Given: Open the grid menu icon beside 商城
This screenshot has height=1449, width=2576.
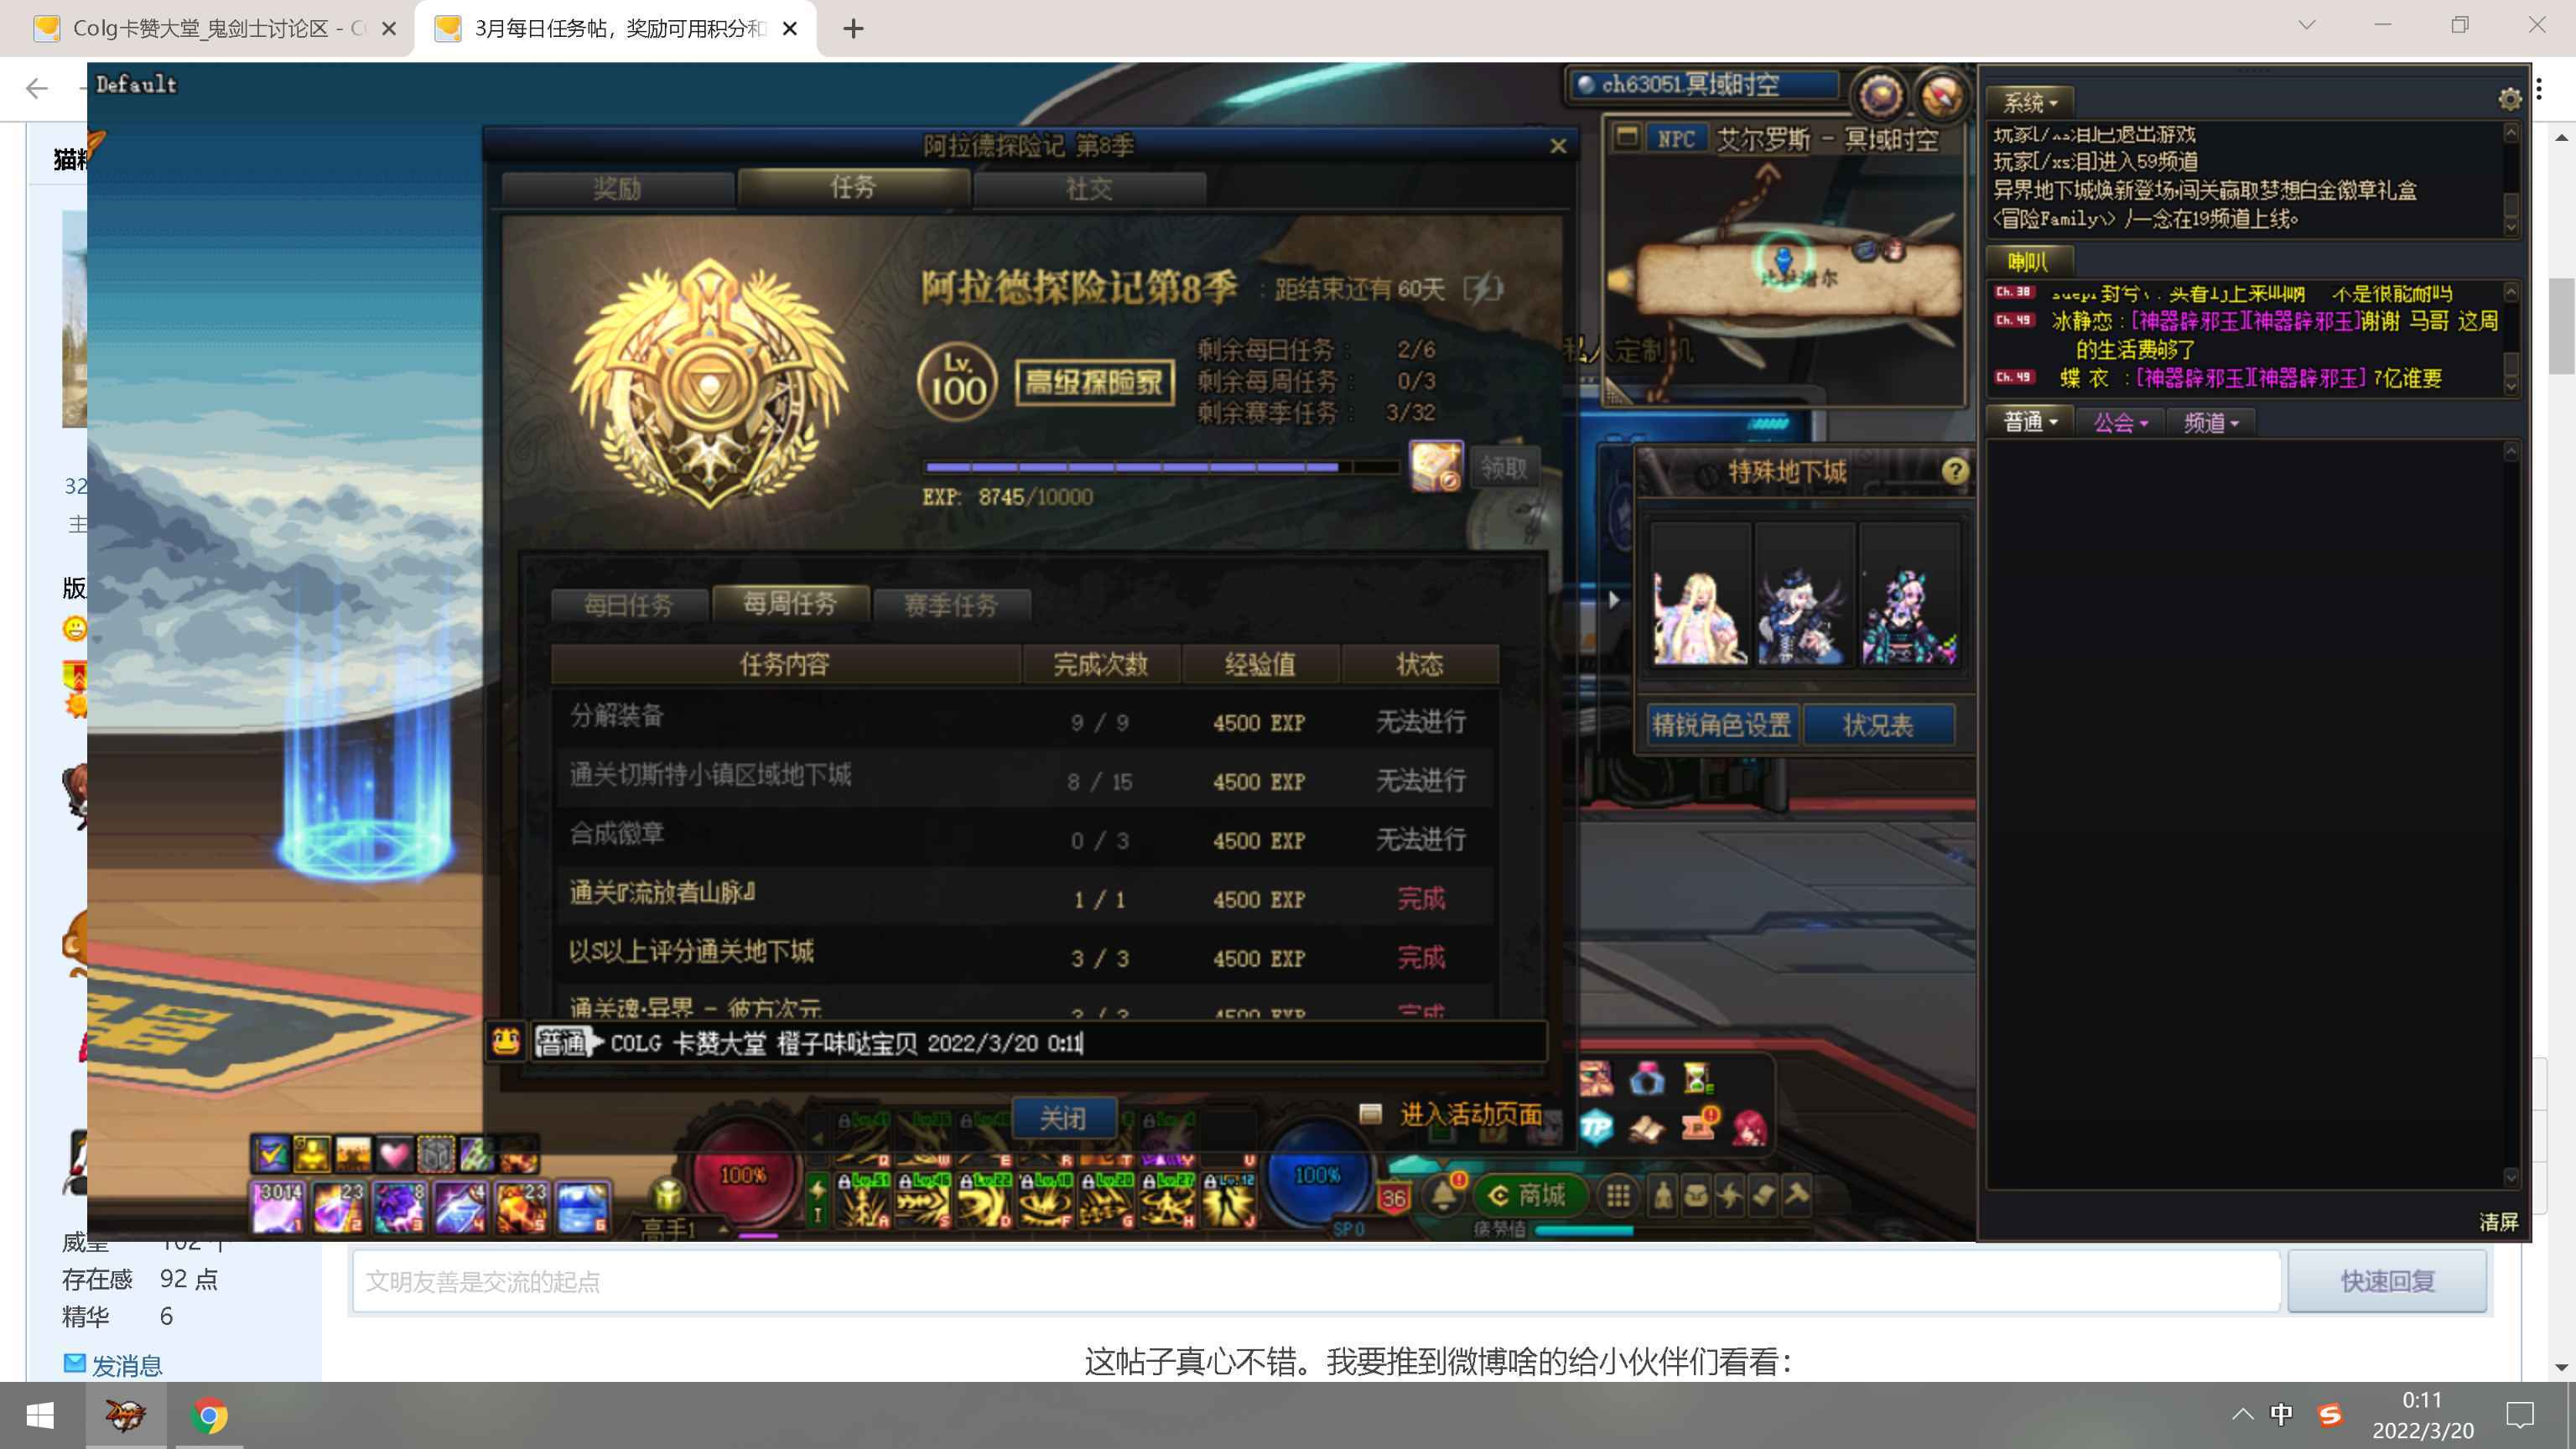Looking at the screenshot, I should tap(1618, 1195).
